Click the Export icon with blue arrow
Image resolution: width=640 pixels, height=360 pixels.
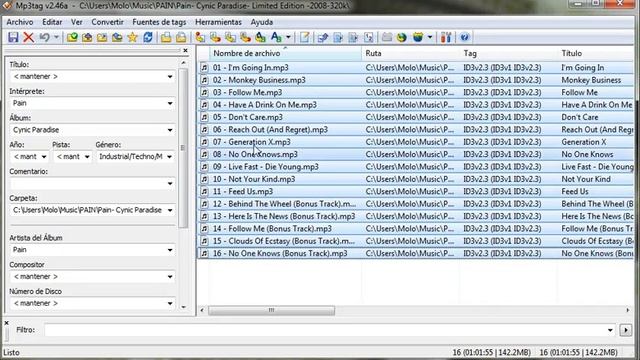(323, 38)
